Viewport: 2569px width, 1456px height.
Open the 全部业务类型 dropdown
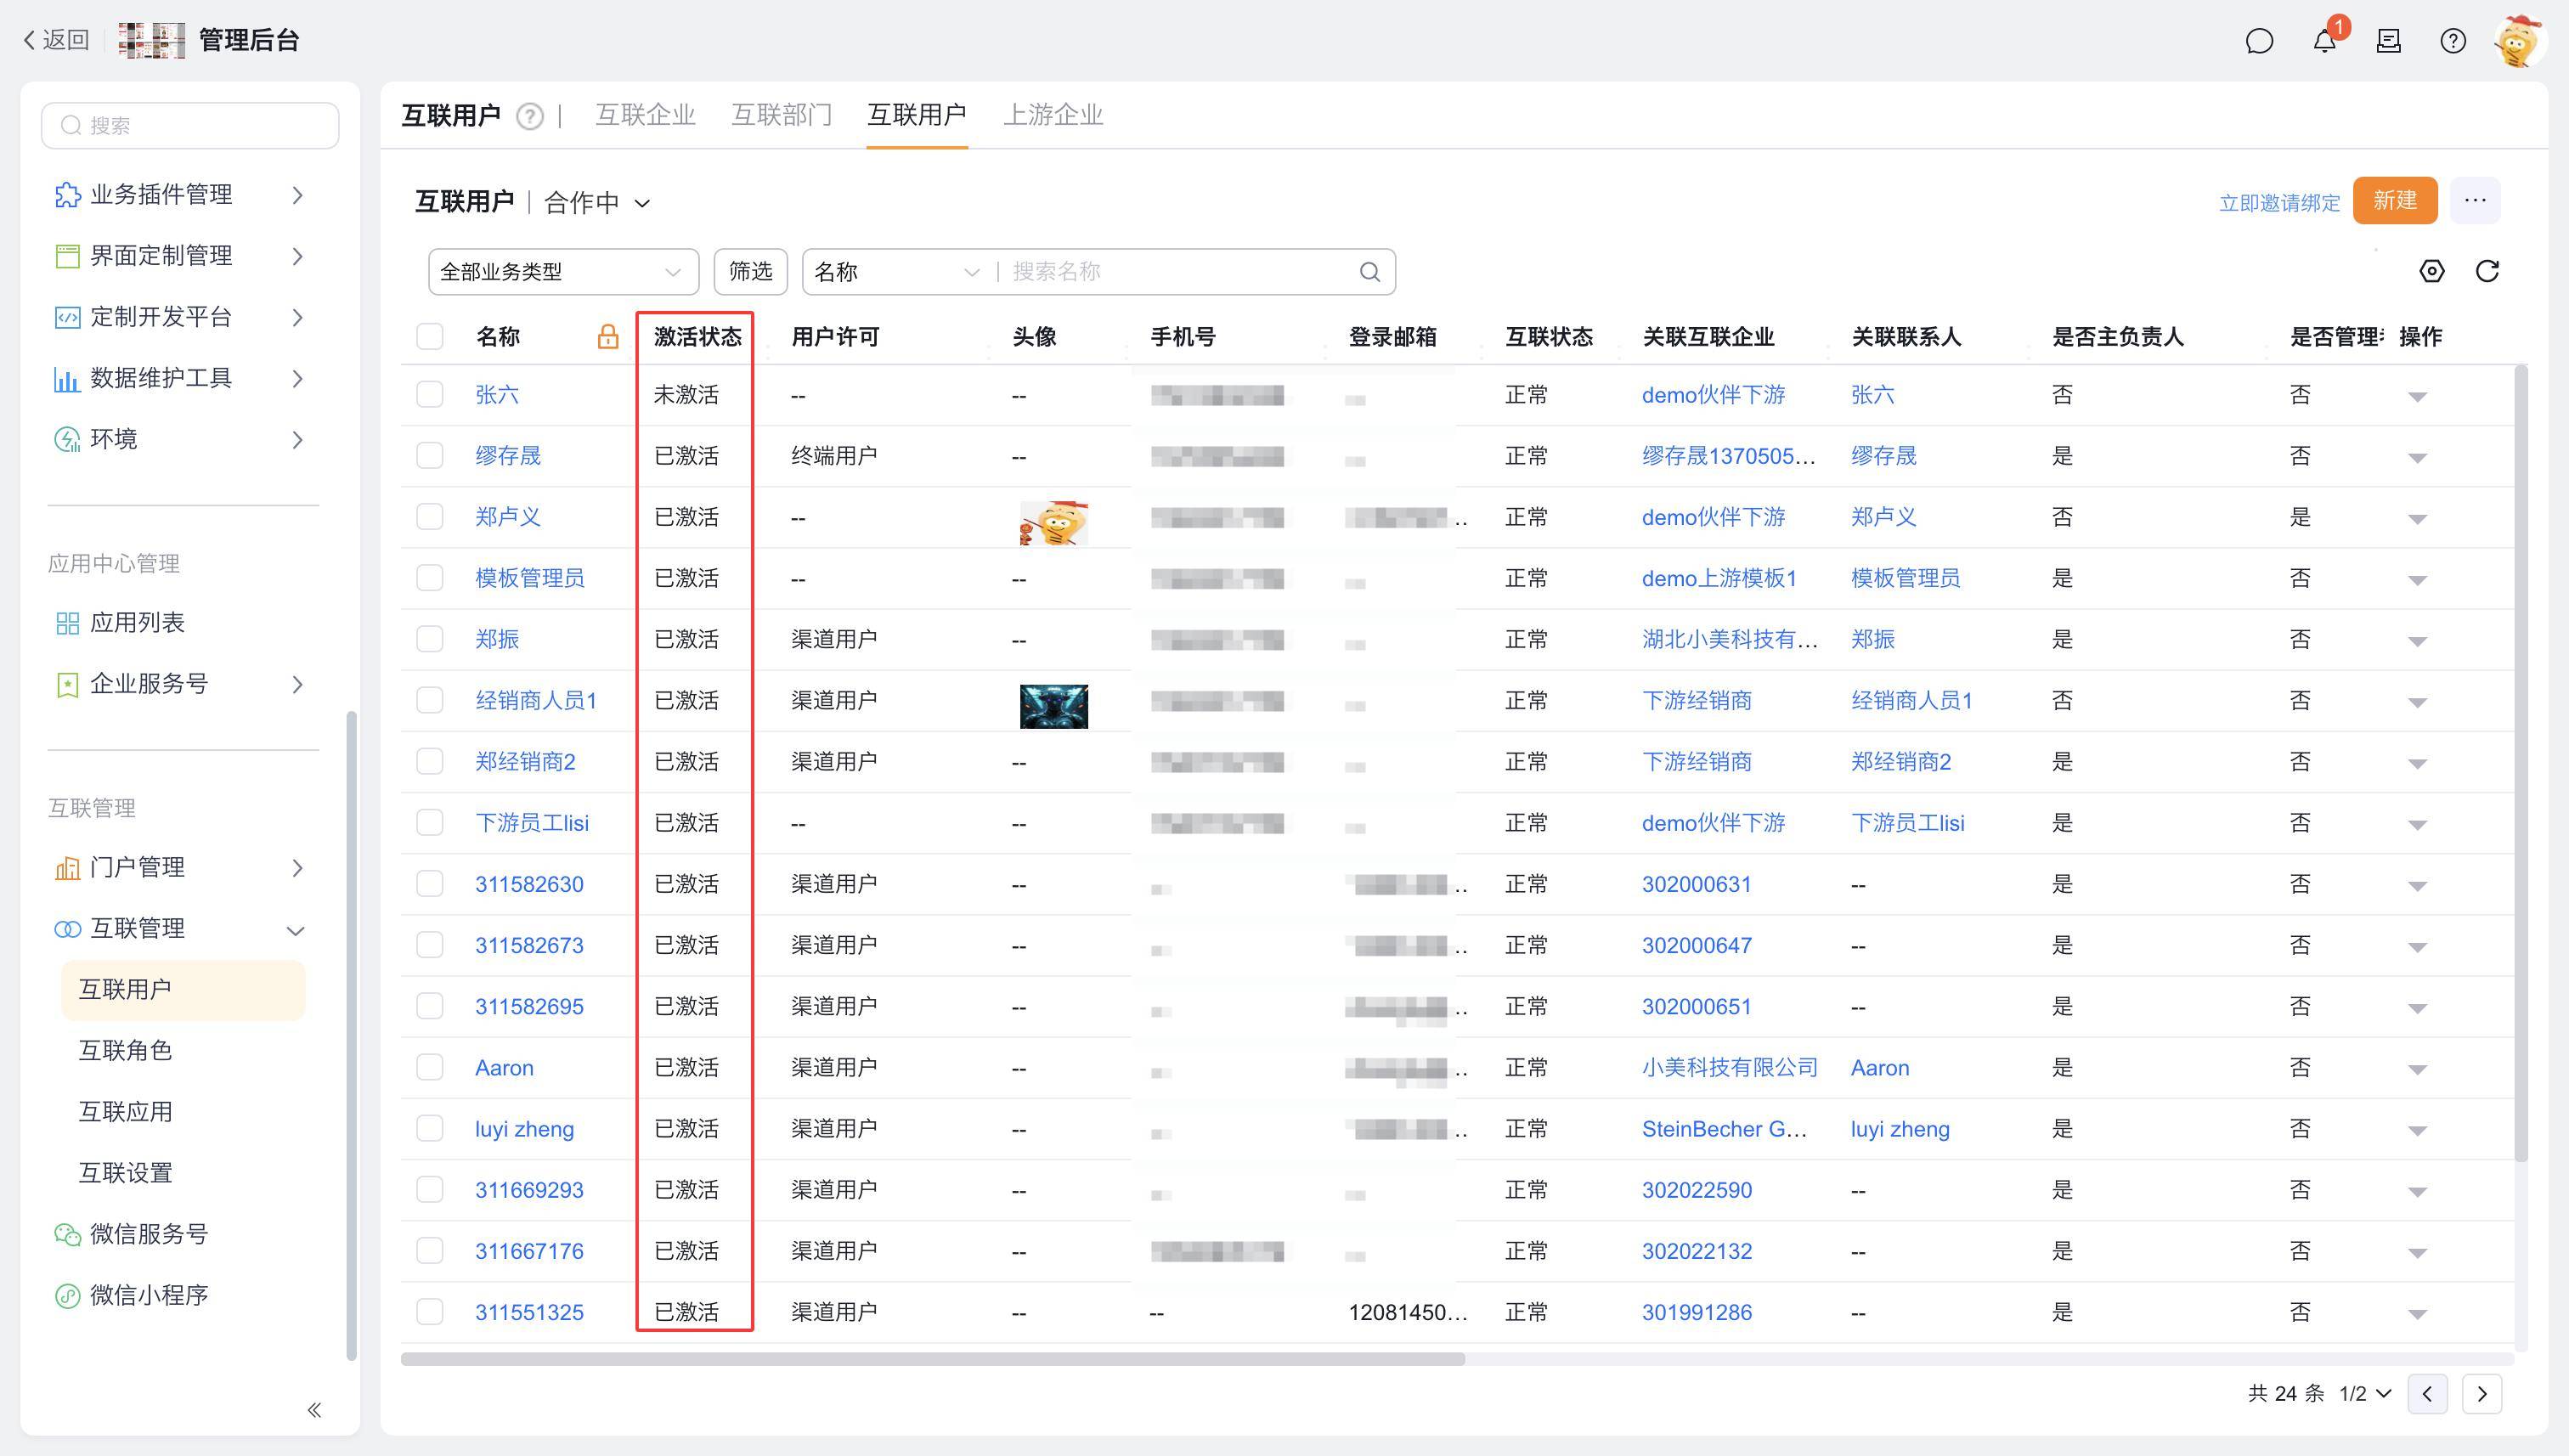point(562,272)
